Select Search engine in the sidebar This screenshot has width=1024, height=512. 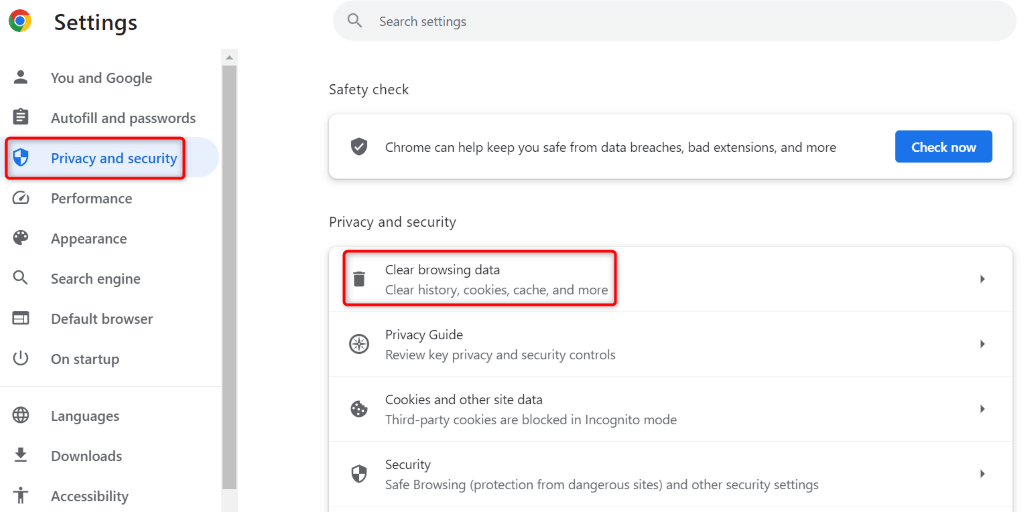tap(95, 279)
